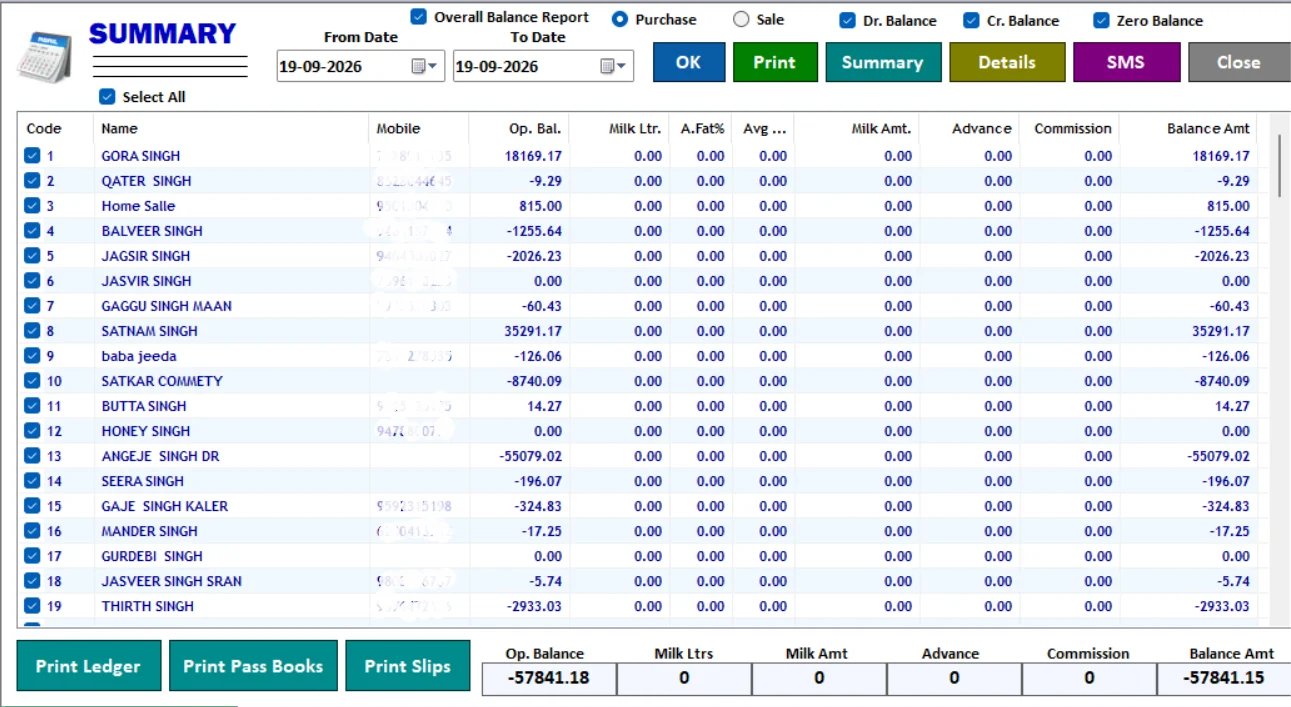
Task: Uncheck row checkbox for GORA SINGH
Action: click(x=32, y=156)
